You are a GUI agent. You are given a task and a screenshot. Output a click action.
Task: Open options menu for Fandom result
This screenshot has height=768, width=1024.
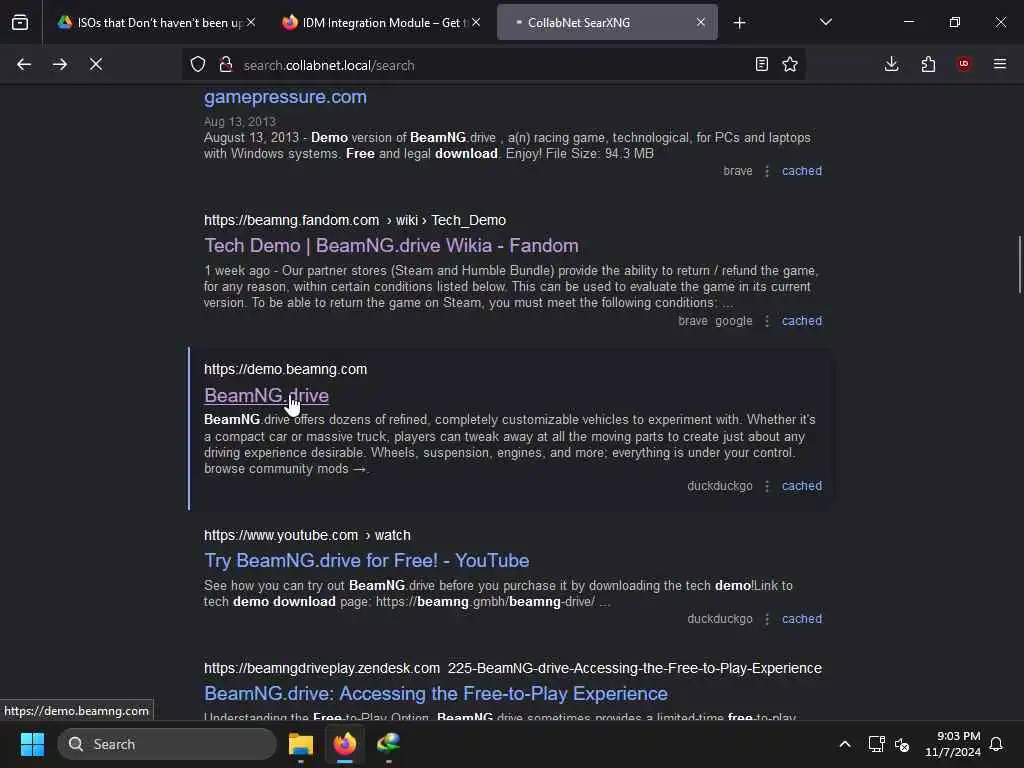click(x=767, y=321)
